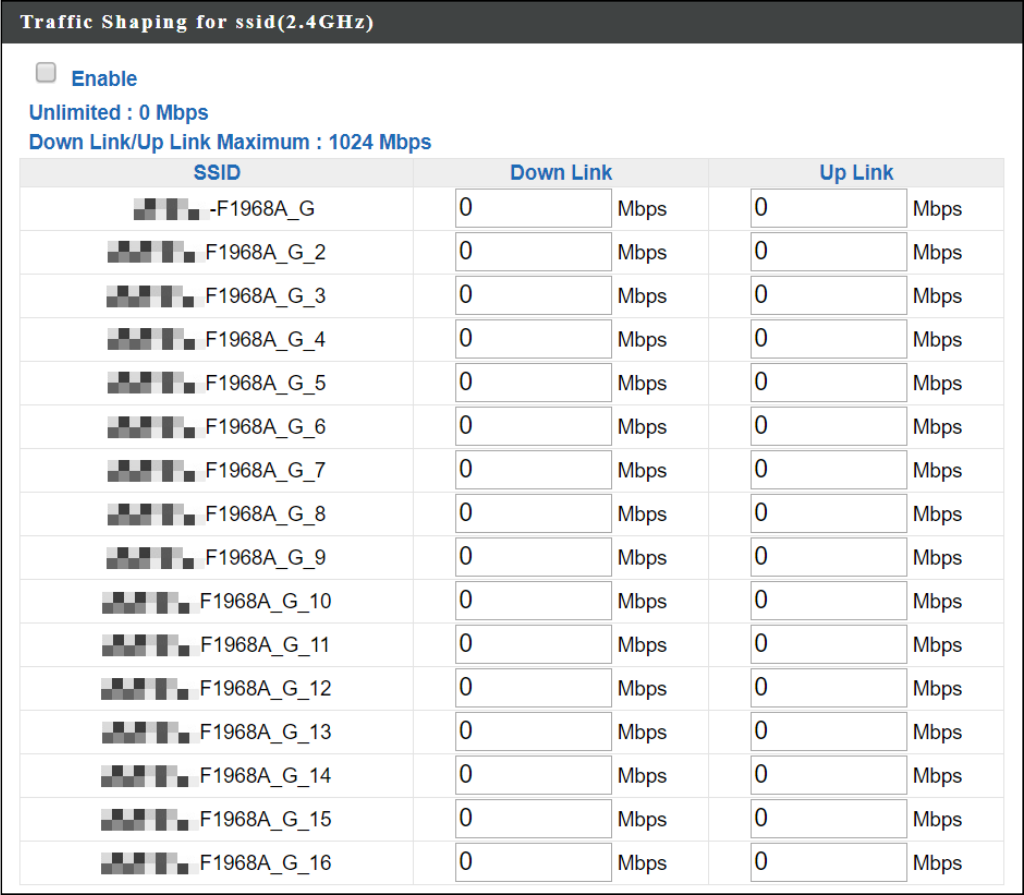Select Down Link field for F1968A_G_15
The height and width of the screenshot is (895, 1024).
pyautogui.click(x=533, y=819)
